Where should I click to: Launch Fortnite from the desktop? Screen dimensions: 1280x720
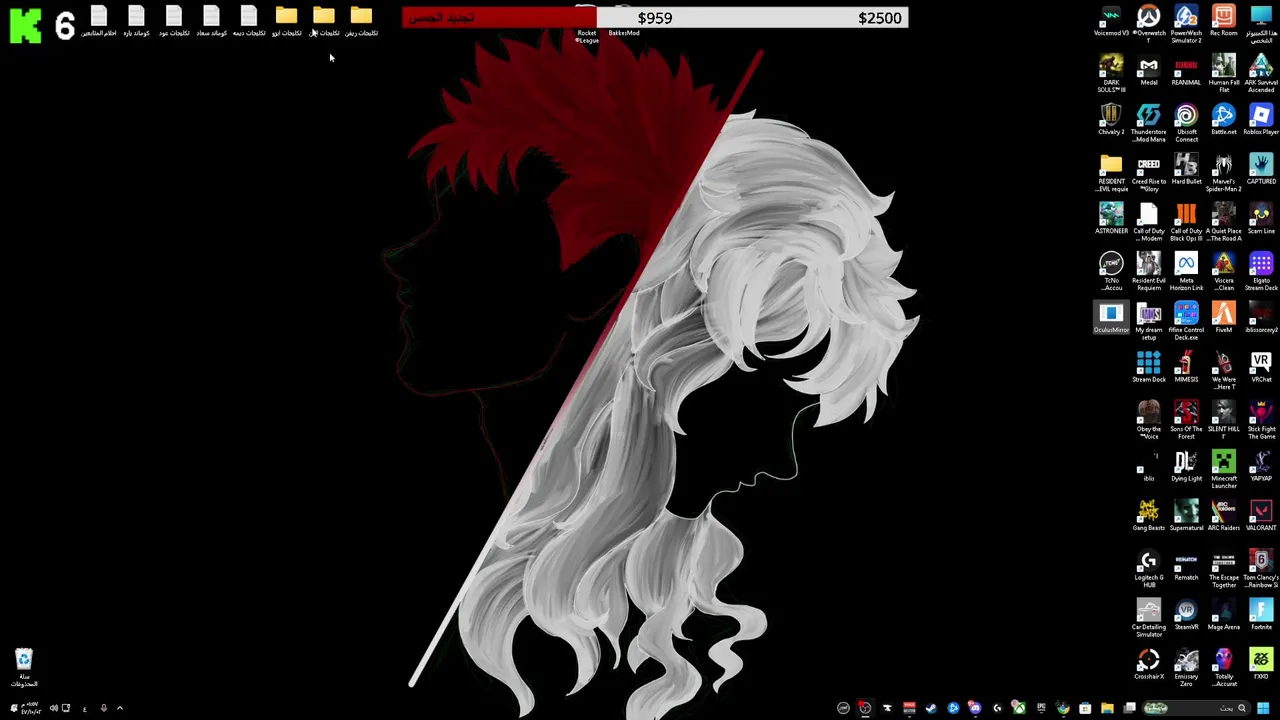click(1261, 615)
